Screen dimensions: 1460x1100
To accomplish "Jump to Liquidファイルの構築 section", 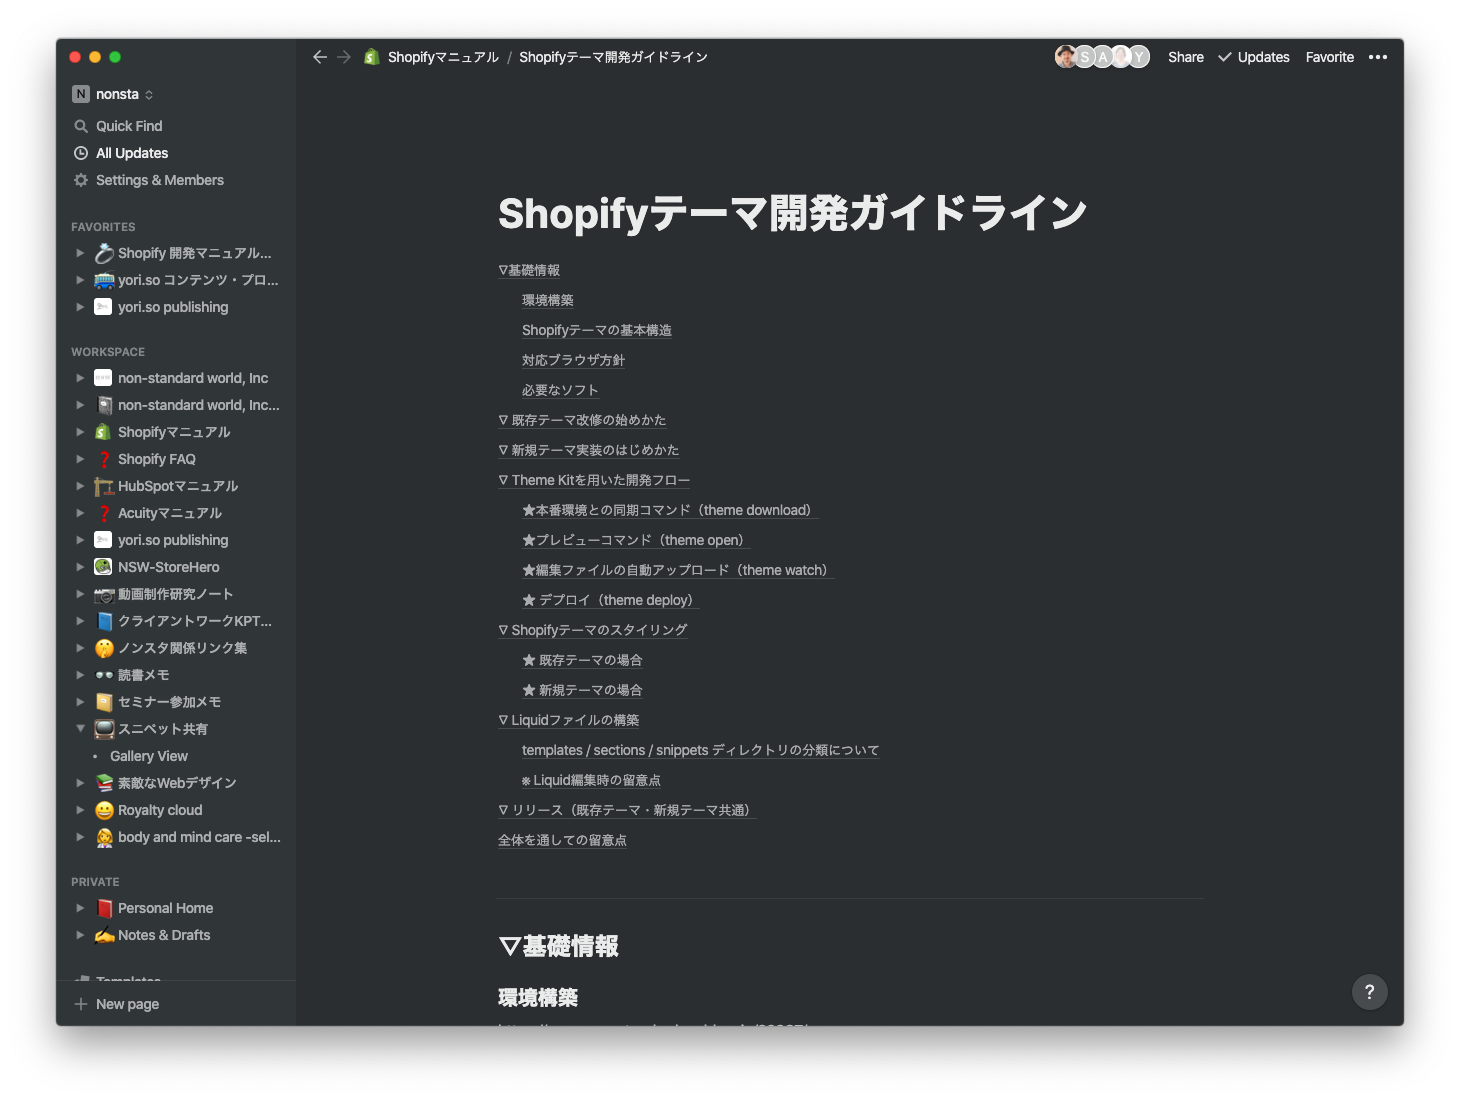I will point(569,720).
